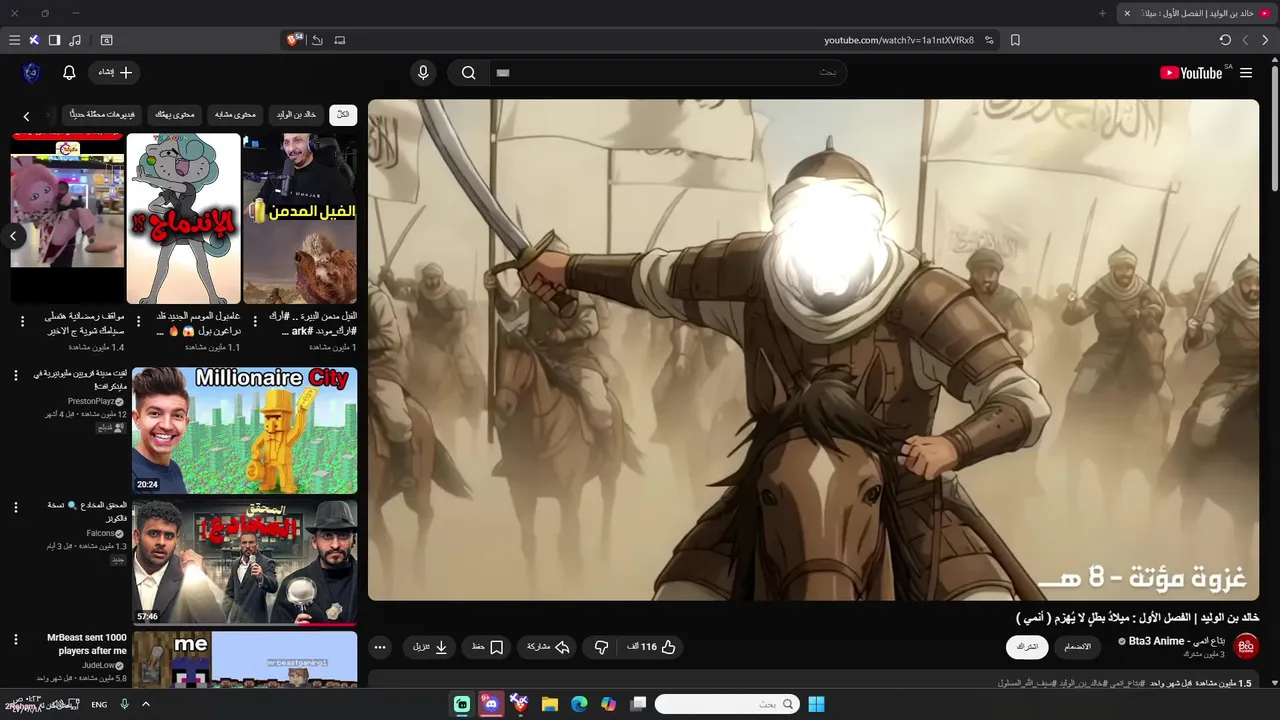Open options menu for مواقف رمضانية Short

23,321
